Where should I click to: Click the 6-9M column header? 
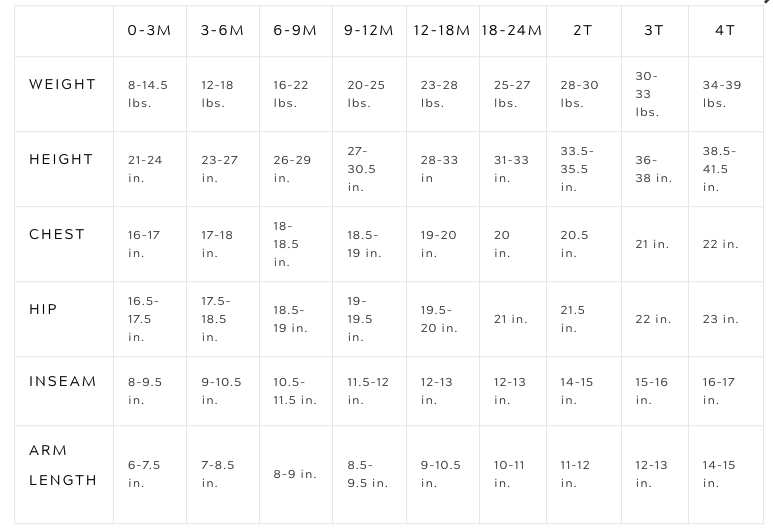click(x=295, y=31)
